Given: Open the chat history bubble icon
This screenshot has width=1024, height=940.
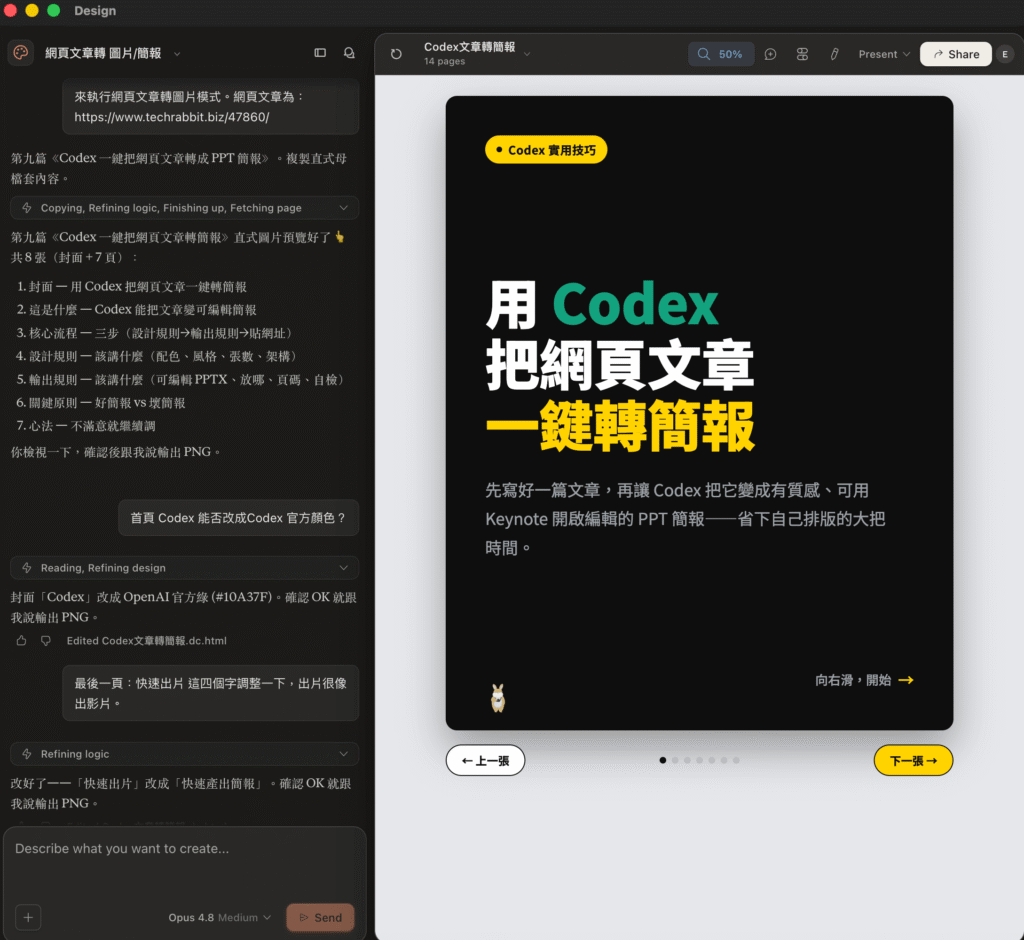Looking at the screenshot, I should (349, 53).
